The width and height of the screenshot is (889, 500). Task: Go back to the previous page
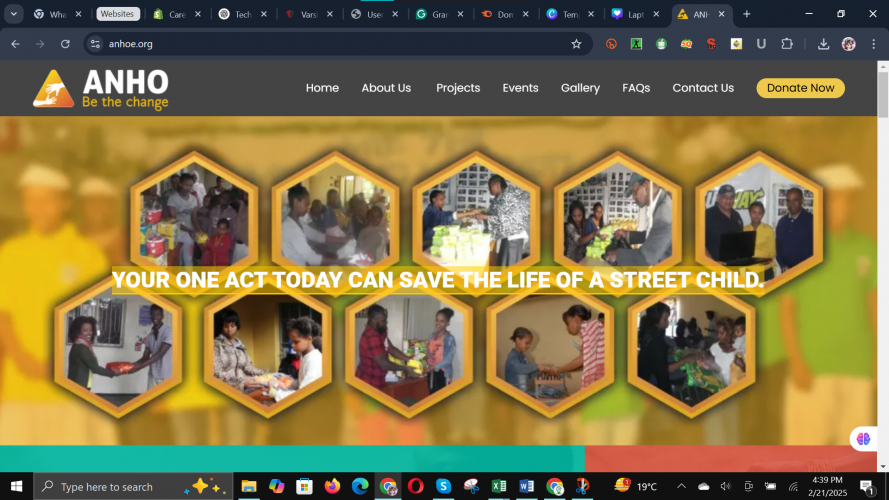point(15,44)
